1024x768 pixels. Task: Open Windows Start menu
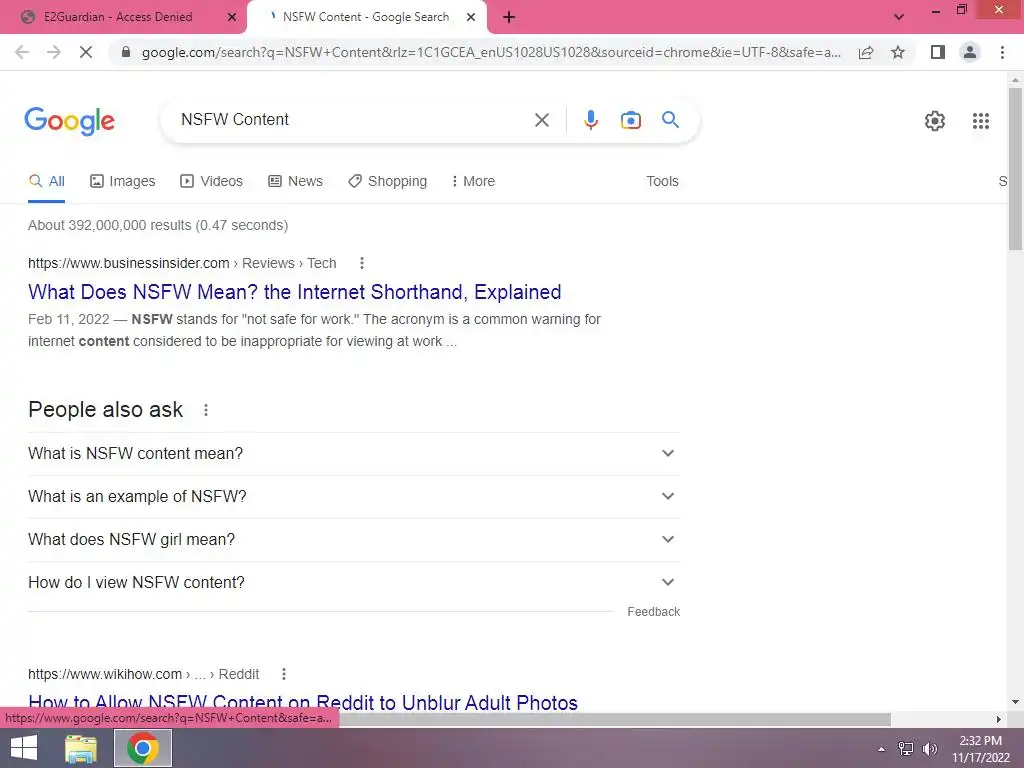(x=24, y=748)
